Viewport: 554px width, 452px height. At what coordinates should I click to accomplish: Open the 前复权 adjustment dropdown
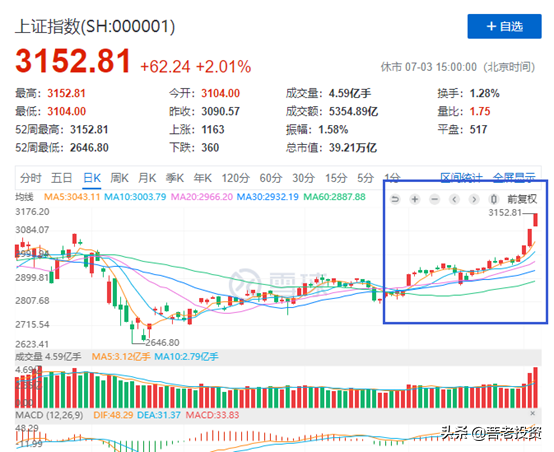coord(522,199)
